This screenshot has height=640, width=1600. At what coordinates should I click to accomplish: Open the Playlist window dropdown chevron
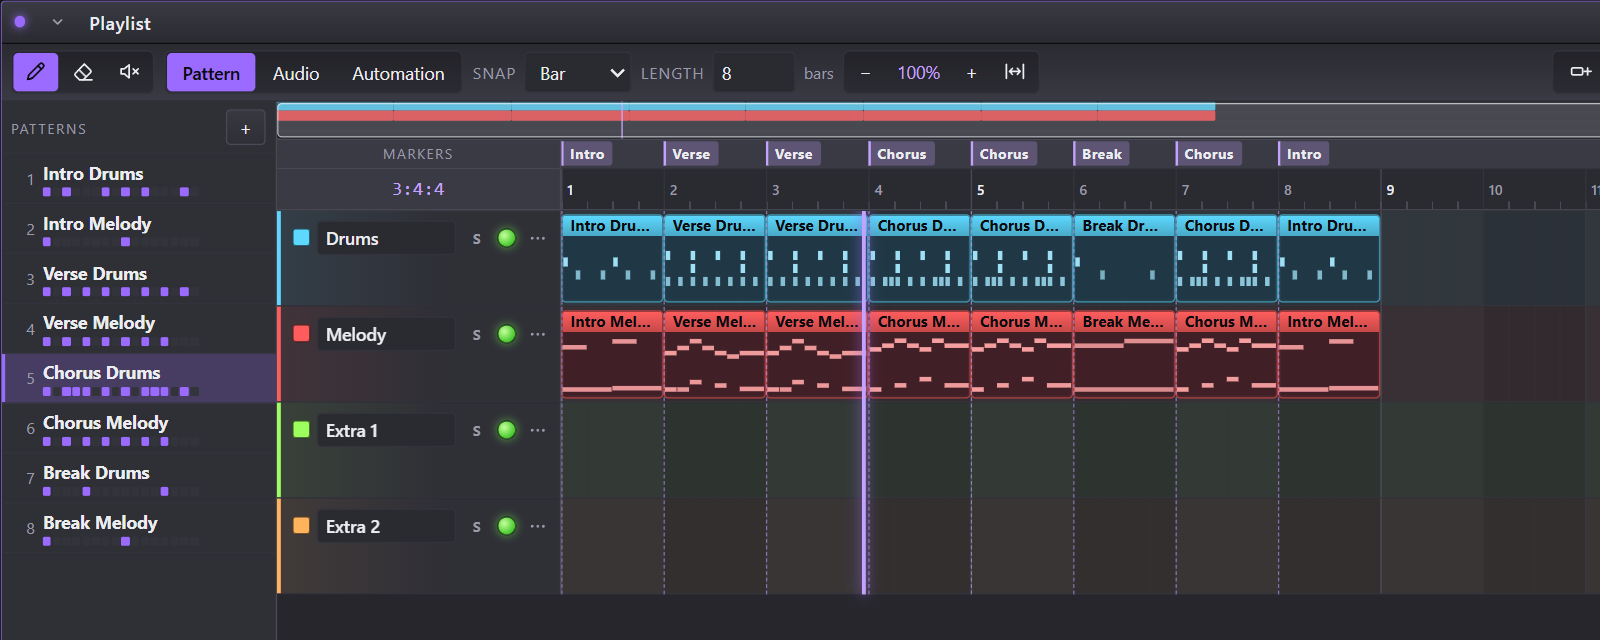57,22
